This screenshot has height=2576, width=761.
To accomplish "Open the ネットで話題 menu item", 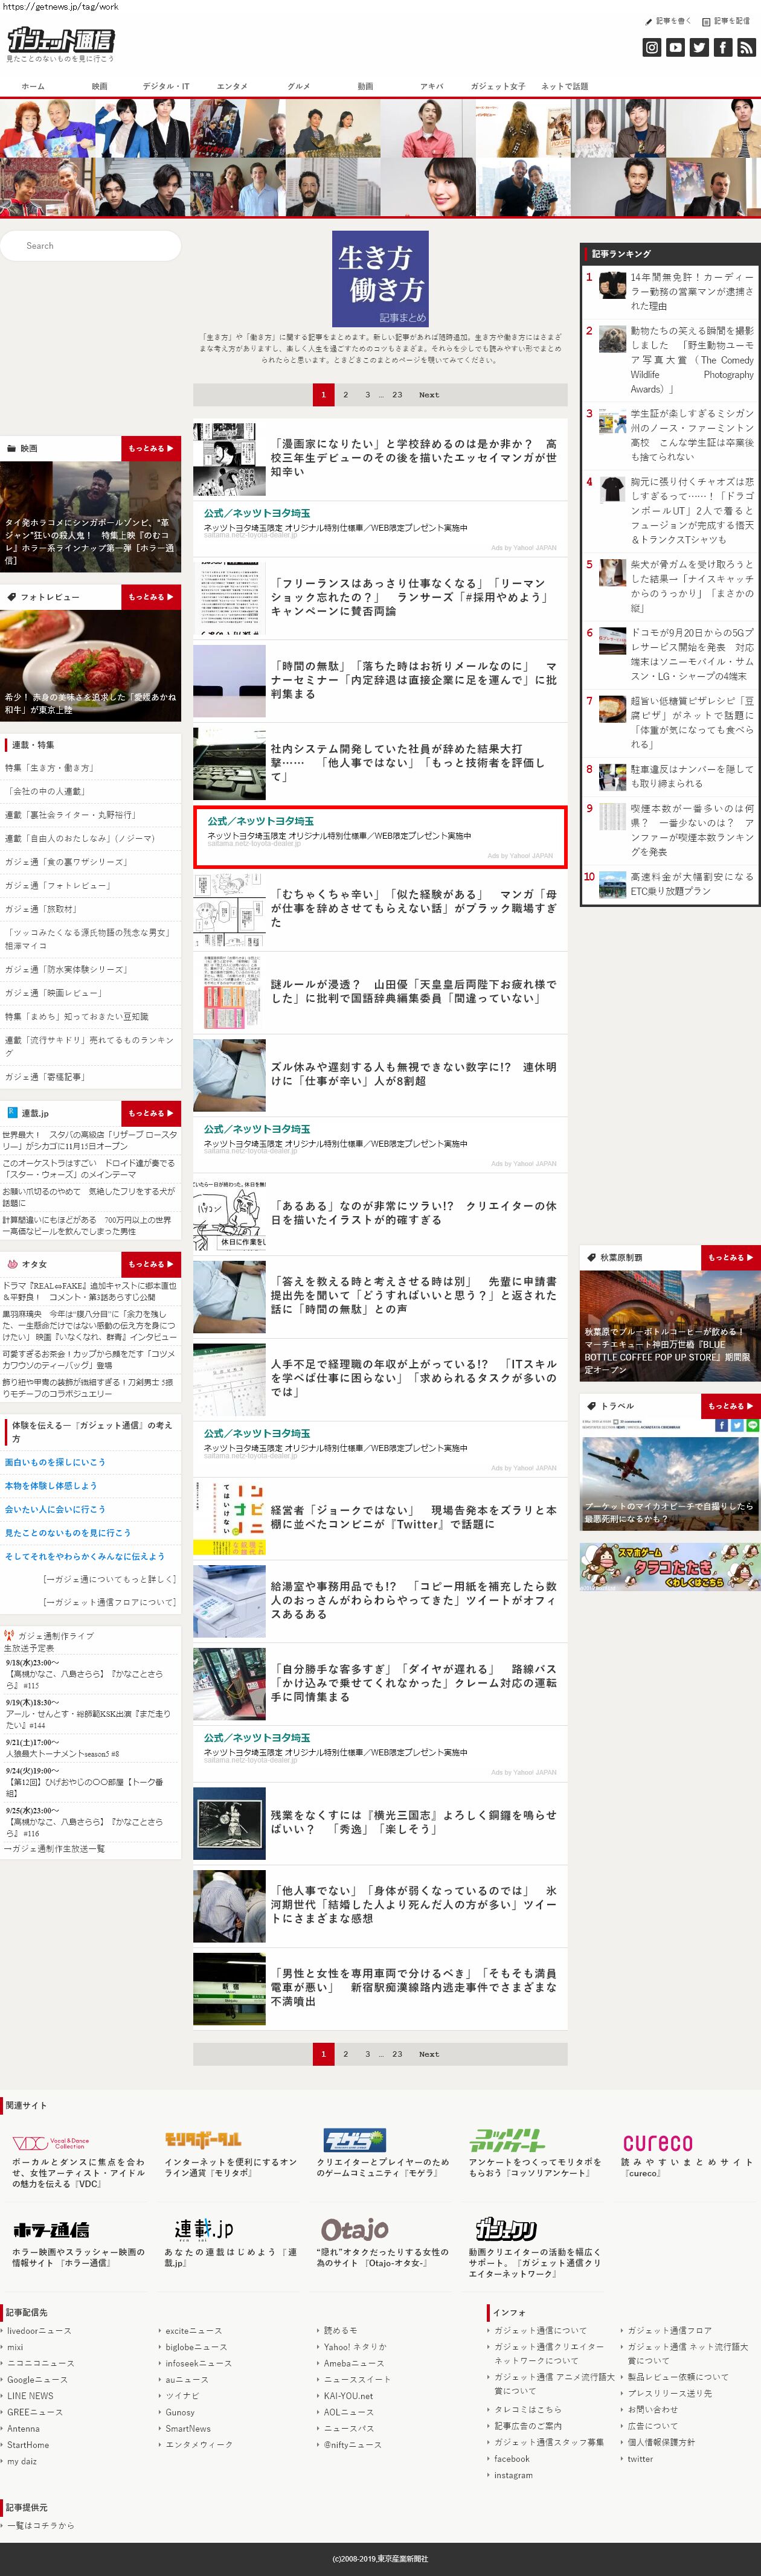I will pyautogui.click(x=565, y=86).
